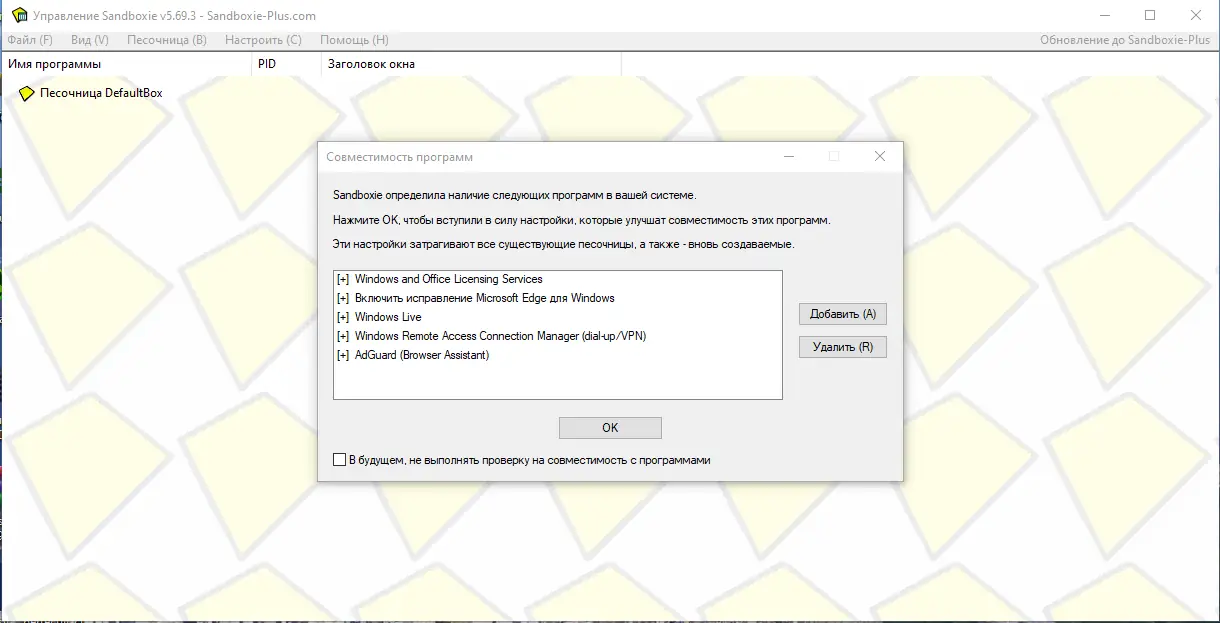
Task: Minimize the Совместимость программ dialog
Action: [x=789, y=157]
